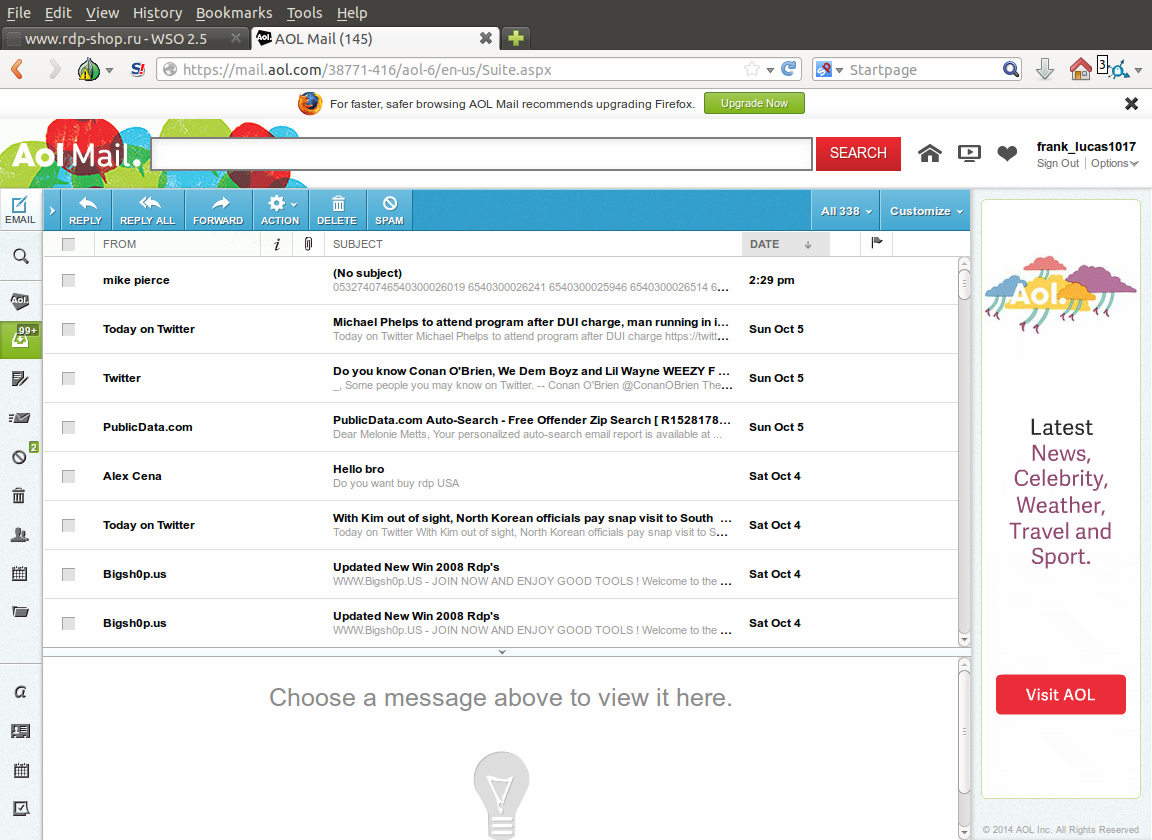This screenshot has height=840, width=1152.
Task: Open the Action gear dropdown
Action: pyautogui.click(x=280, y=210)
